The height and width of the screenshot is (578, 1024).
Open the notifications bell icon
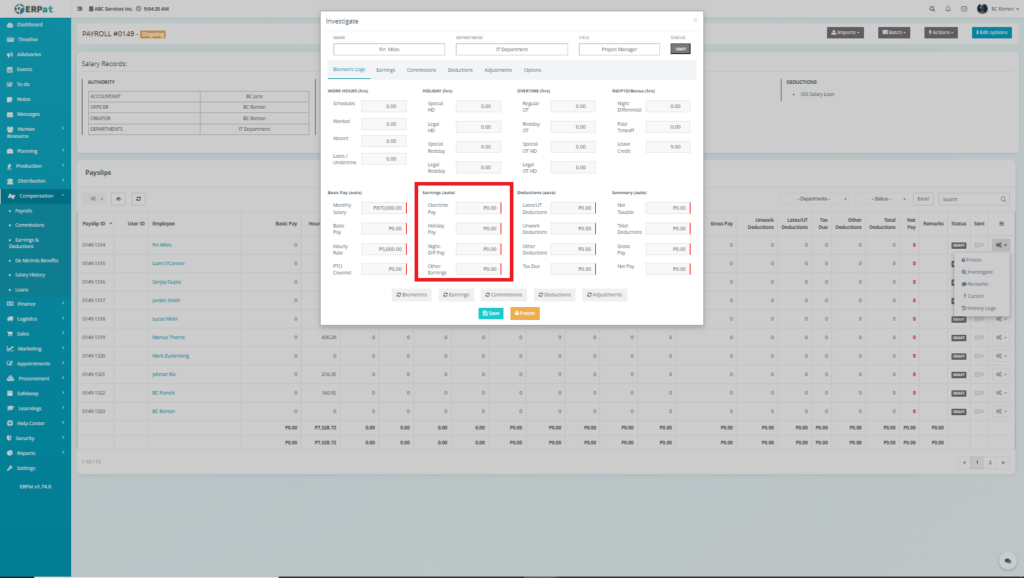tap(949, 8)
